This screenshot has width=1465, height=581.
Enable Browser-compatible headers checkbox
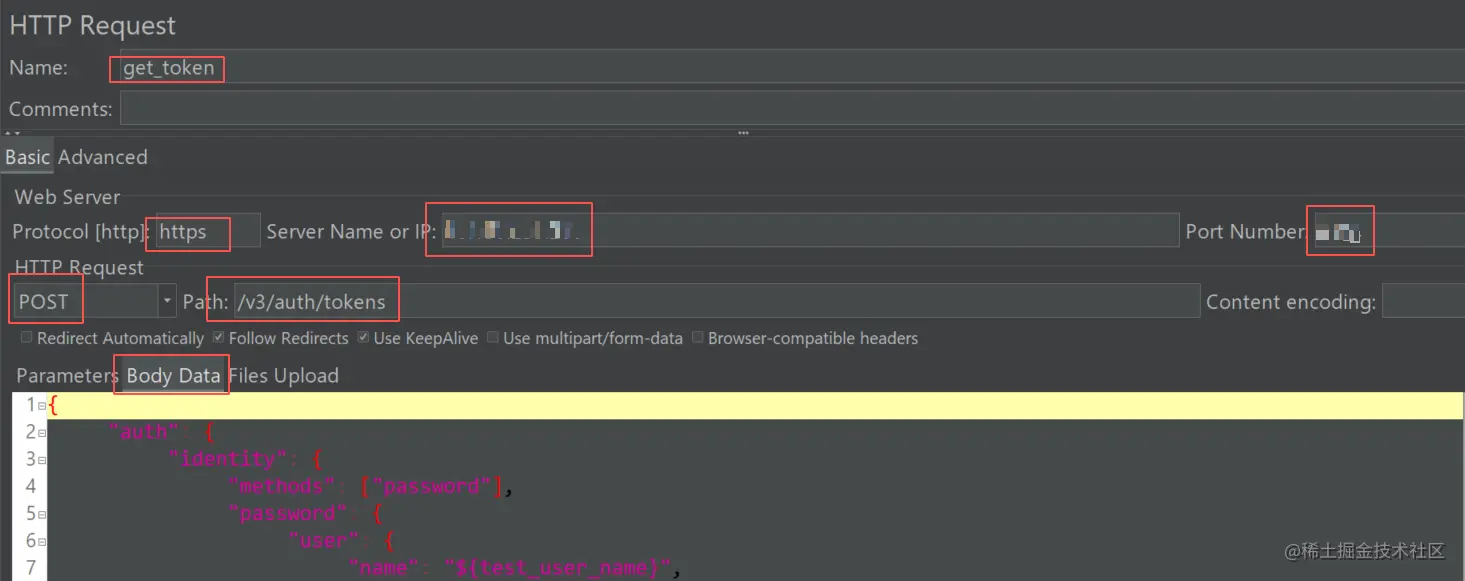698,338
